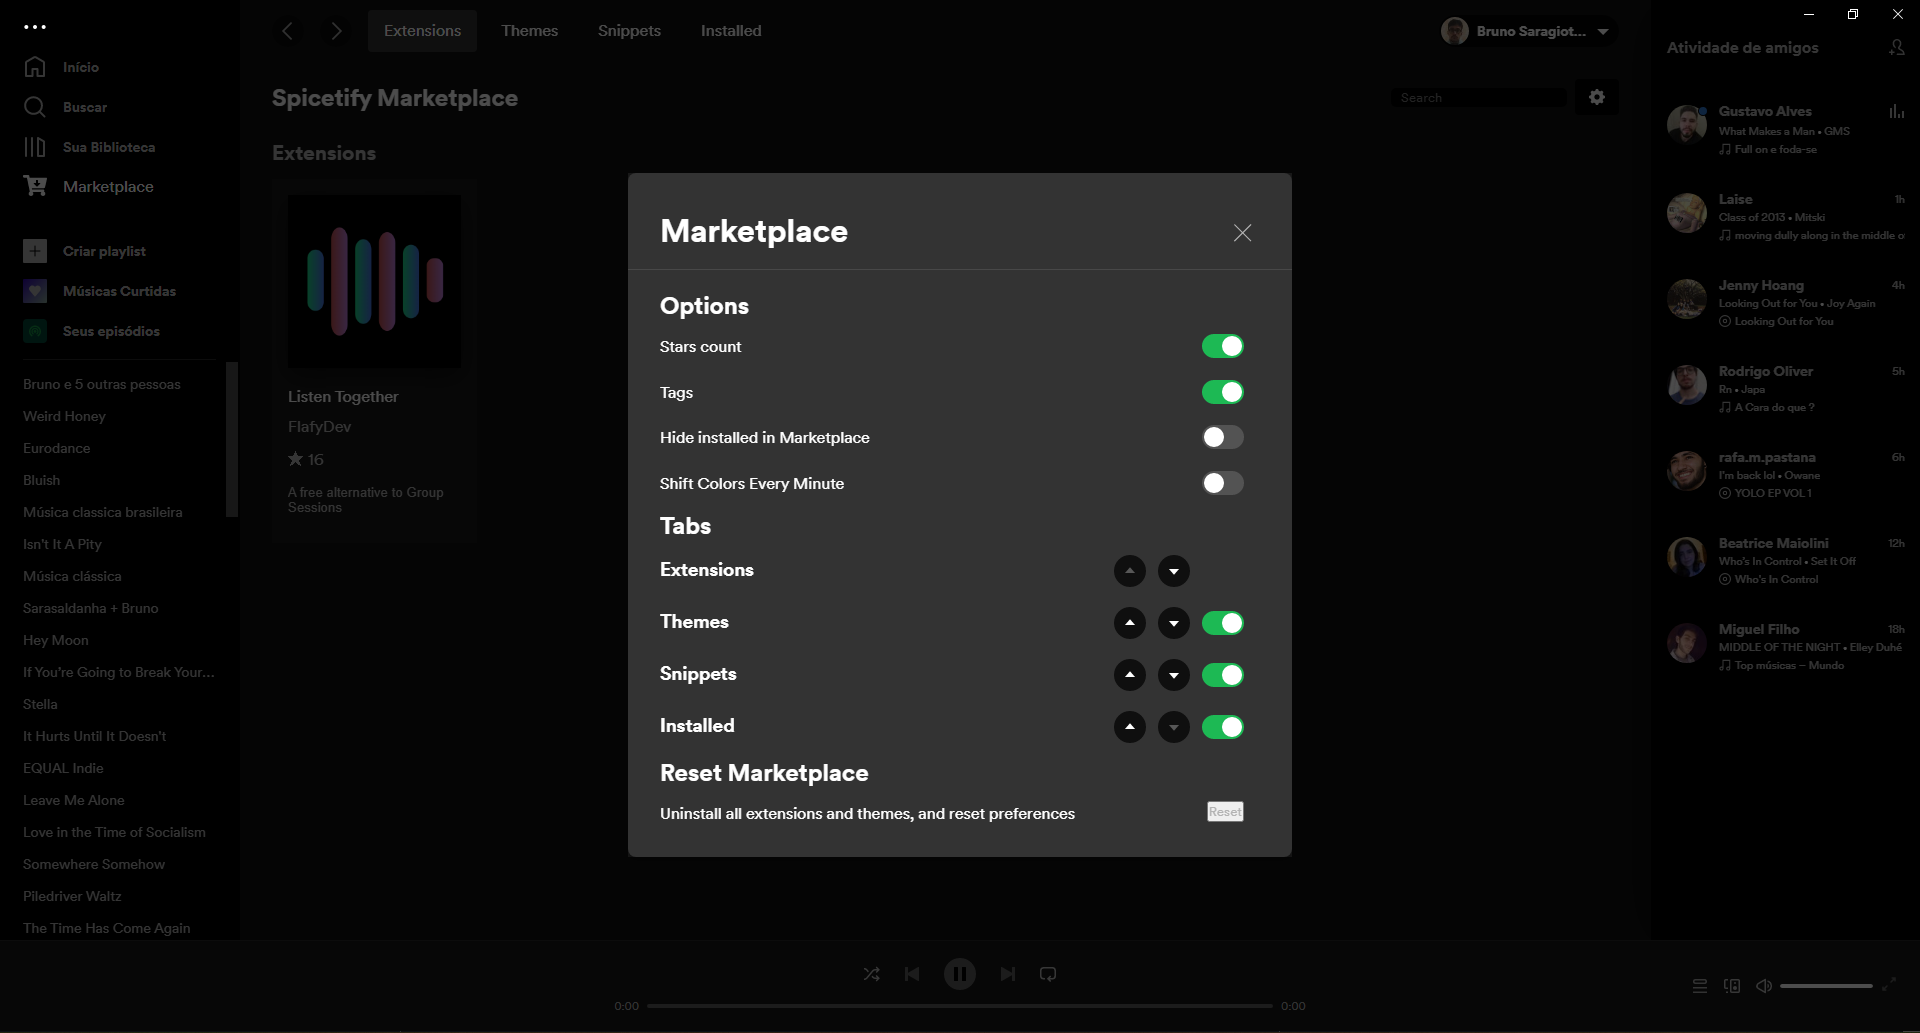Open Sua Biblioteca from the sidebar
Image resolution: width=1920 pixels, height=1033 pixels.
point(36,147)
